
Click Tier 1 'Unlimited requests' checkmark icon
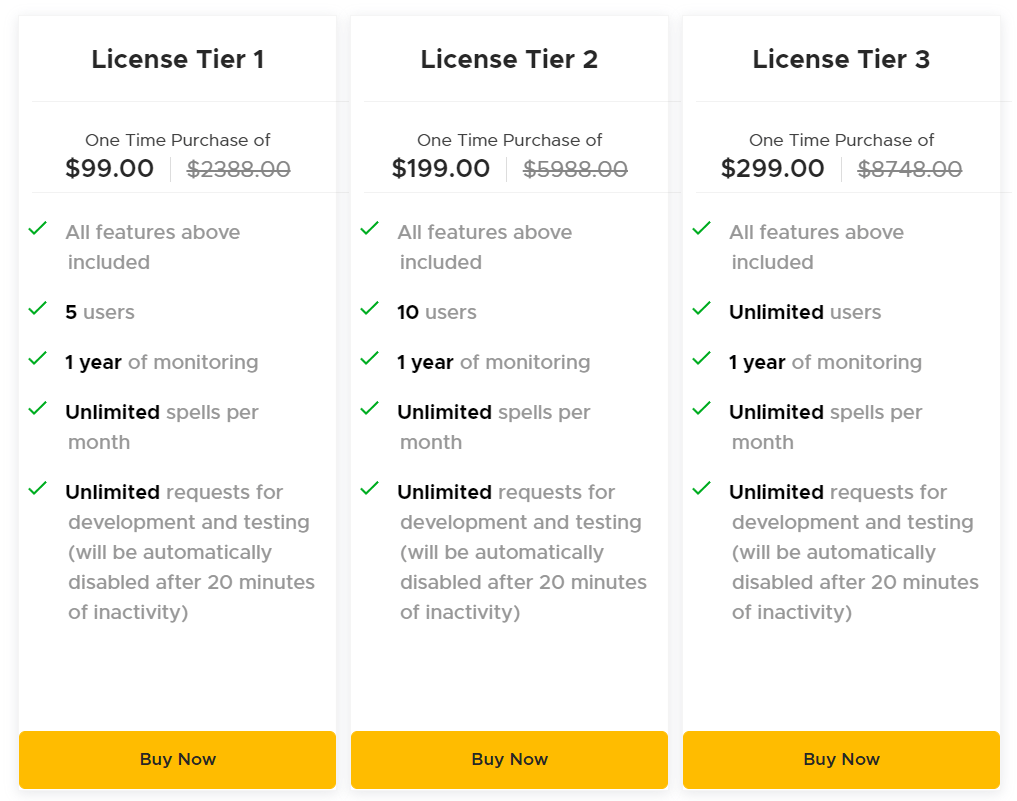click(x=38, y=489)
